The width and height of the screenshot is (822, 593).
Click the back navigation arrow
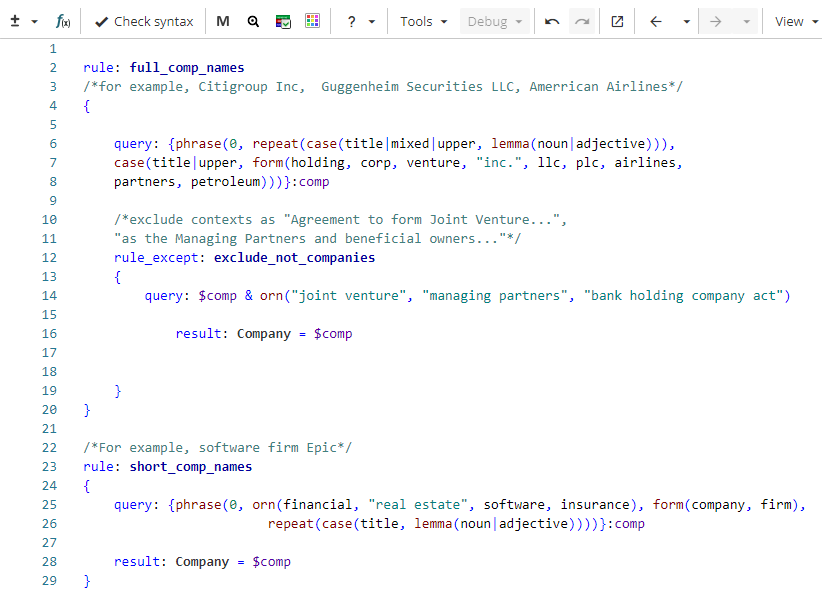[656, 21]
